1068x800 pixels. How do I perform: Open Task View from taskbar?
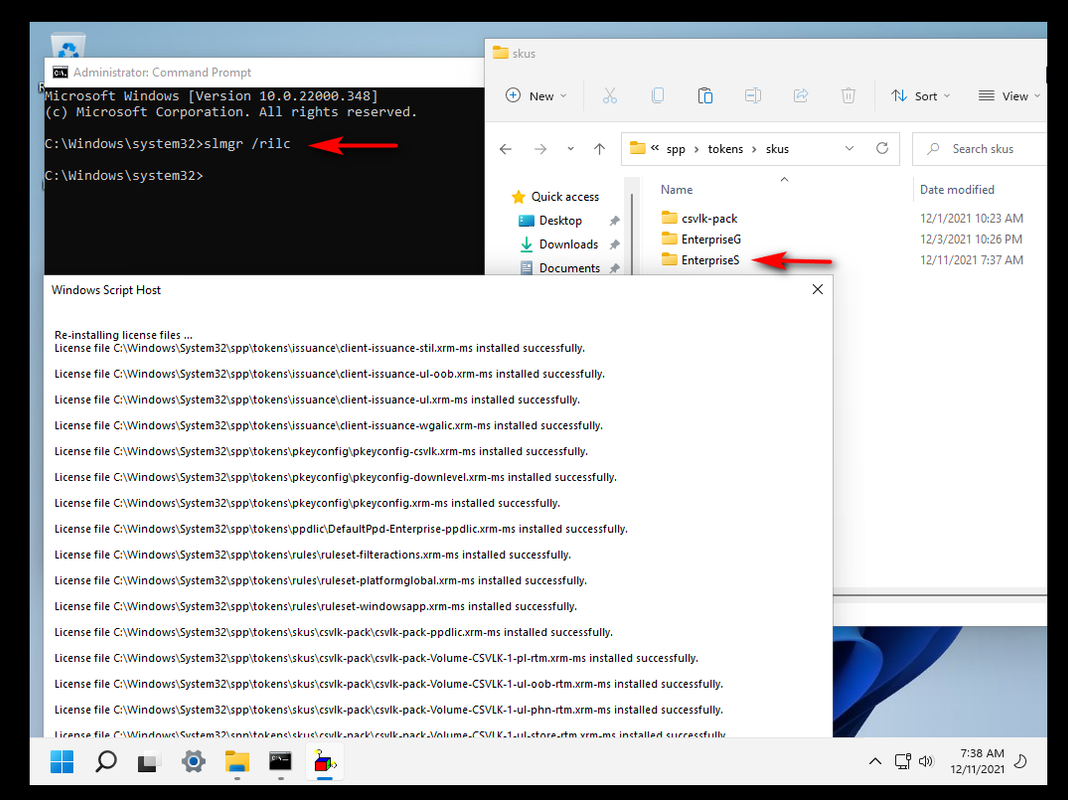[148, 761]
